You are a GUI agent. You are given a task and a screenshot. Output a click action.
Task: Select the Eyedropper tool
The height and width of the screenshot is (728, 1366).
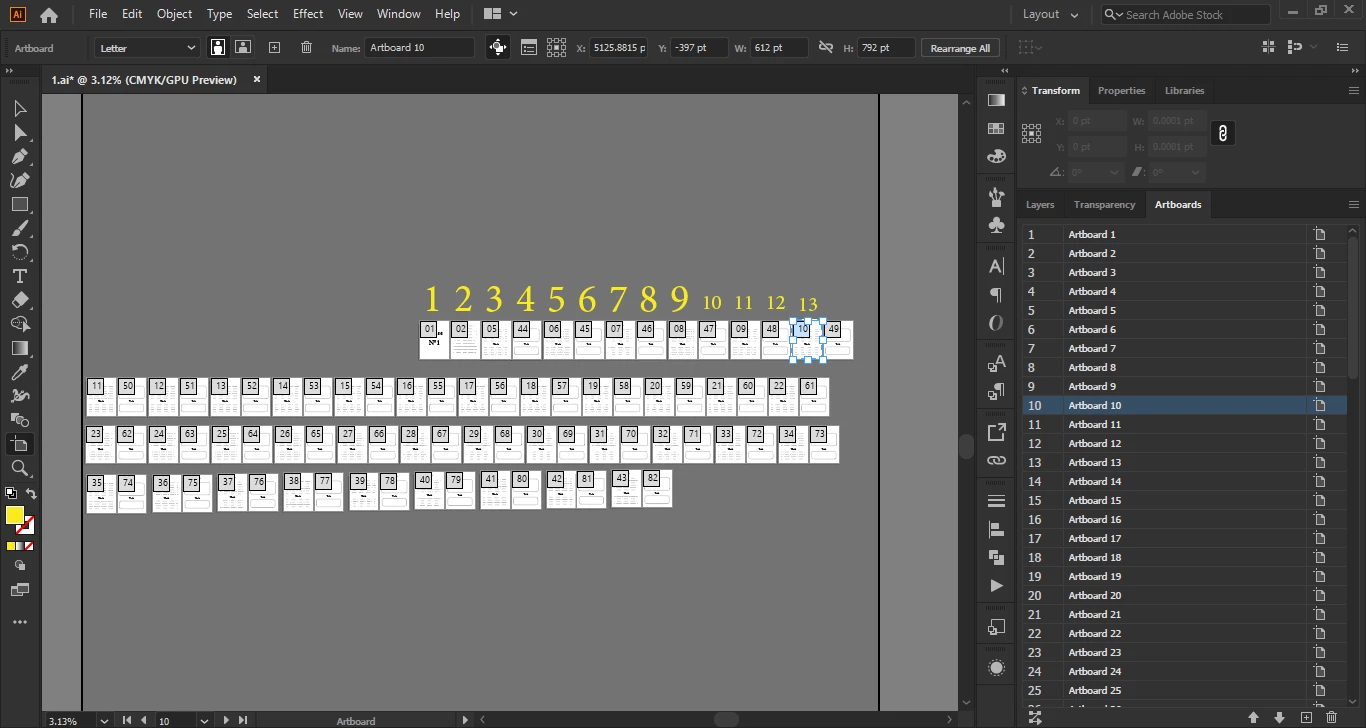click(19, 372)
